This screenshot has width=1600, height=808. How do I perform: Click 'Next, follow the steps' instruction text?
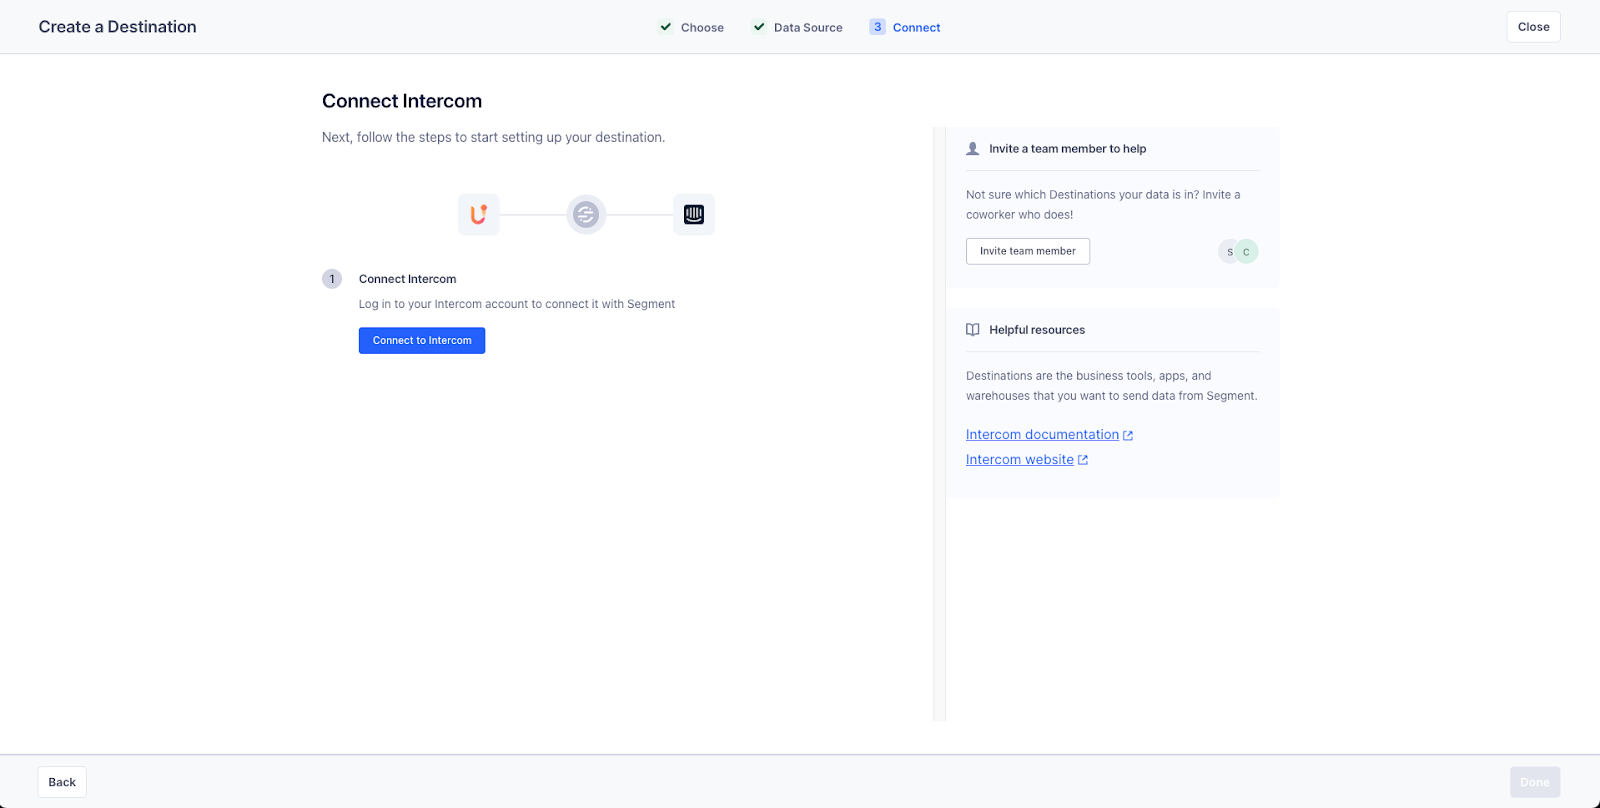pyautogui.click(x=493, y=137)
